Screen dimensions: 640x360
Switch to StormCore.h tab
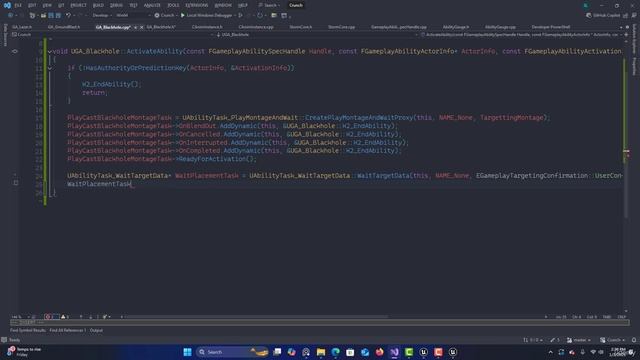300,27
